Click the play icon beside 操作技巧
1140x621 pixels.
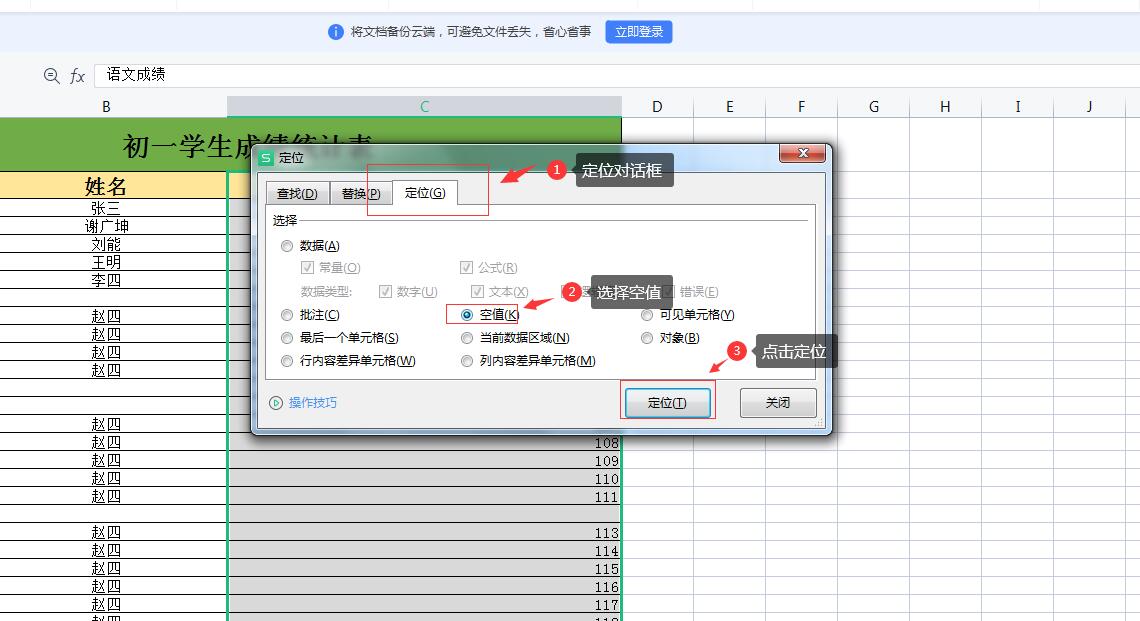[276, 403]
